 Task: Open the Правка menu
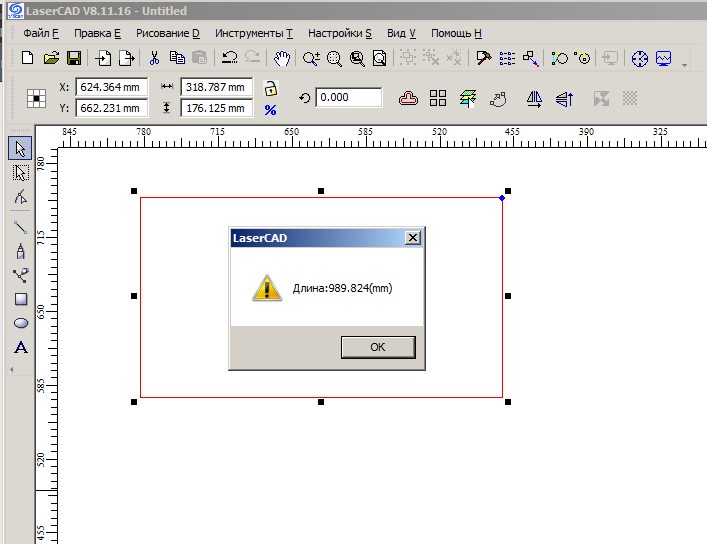tap(97, 33)
